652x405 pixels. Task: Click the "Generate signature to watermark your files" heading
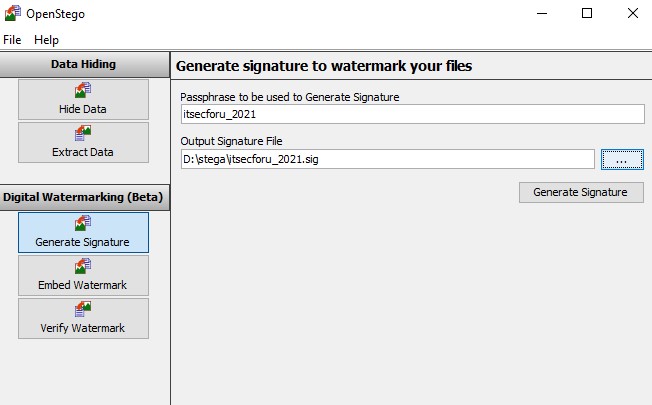(324, 66)
